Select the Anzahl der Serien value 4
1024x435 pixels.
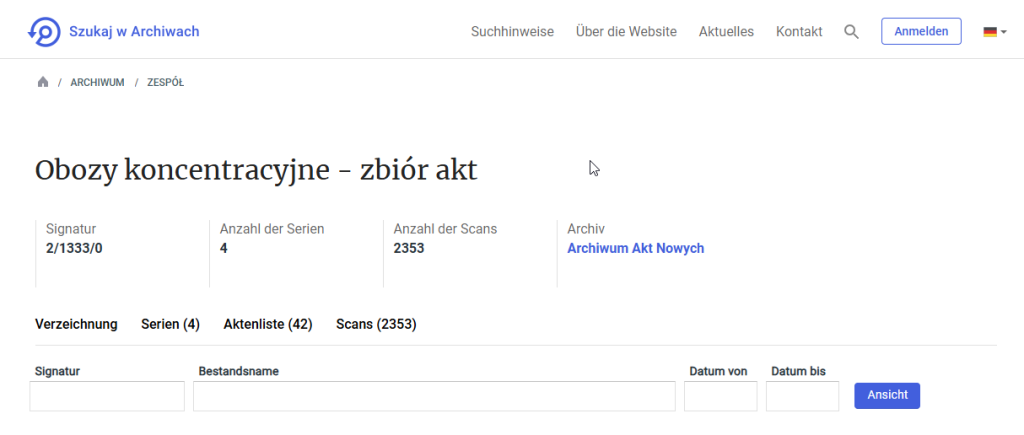pyautogui.click(x=223, y=248)
